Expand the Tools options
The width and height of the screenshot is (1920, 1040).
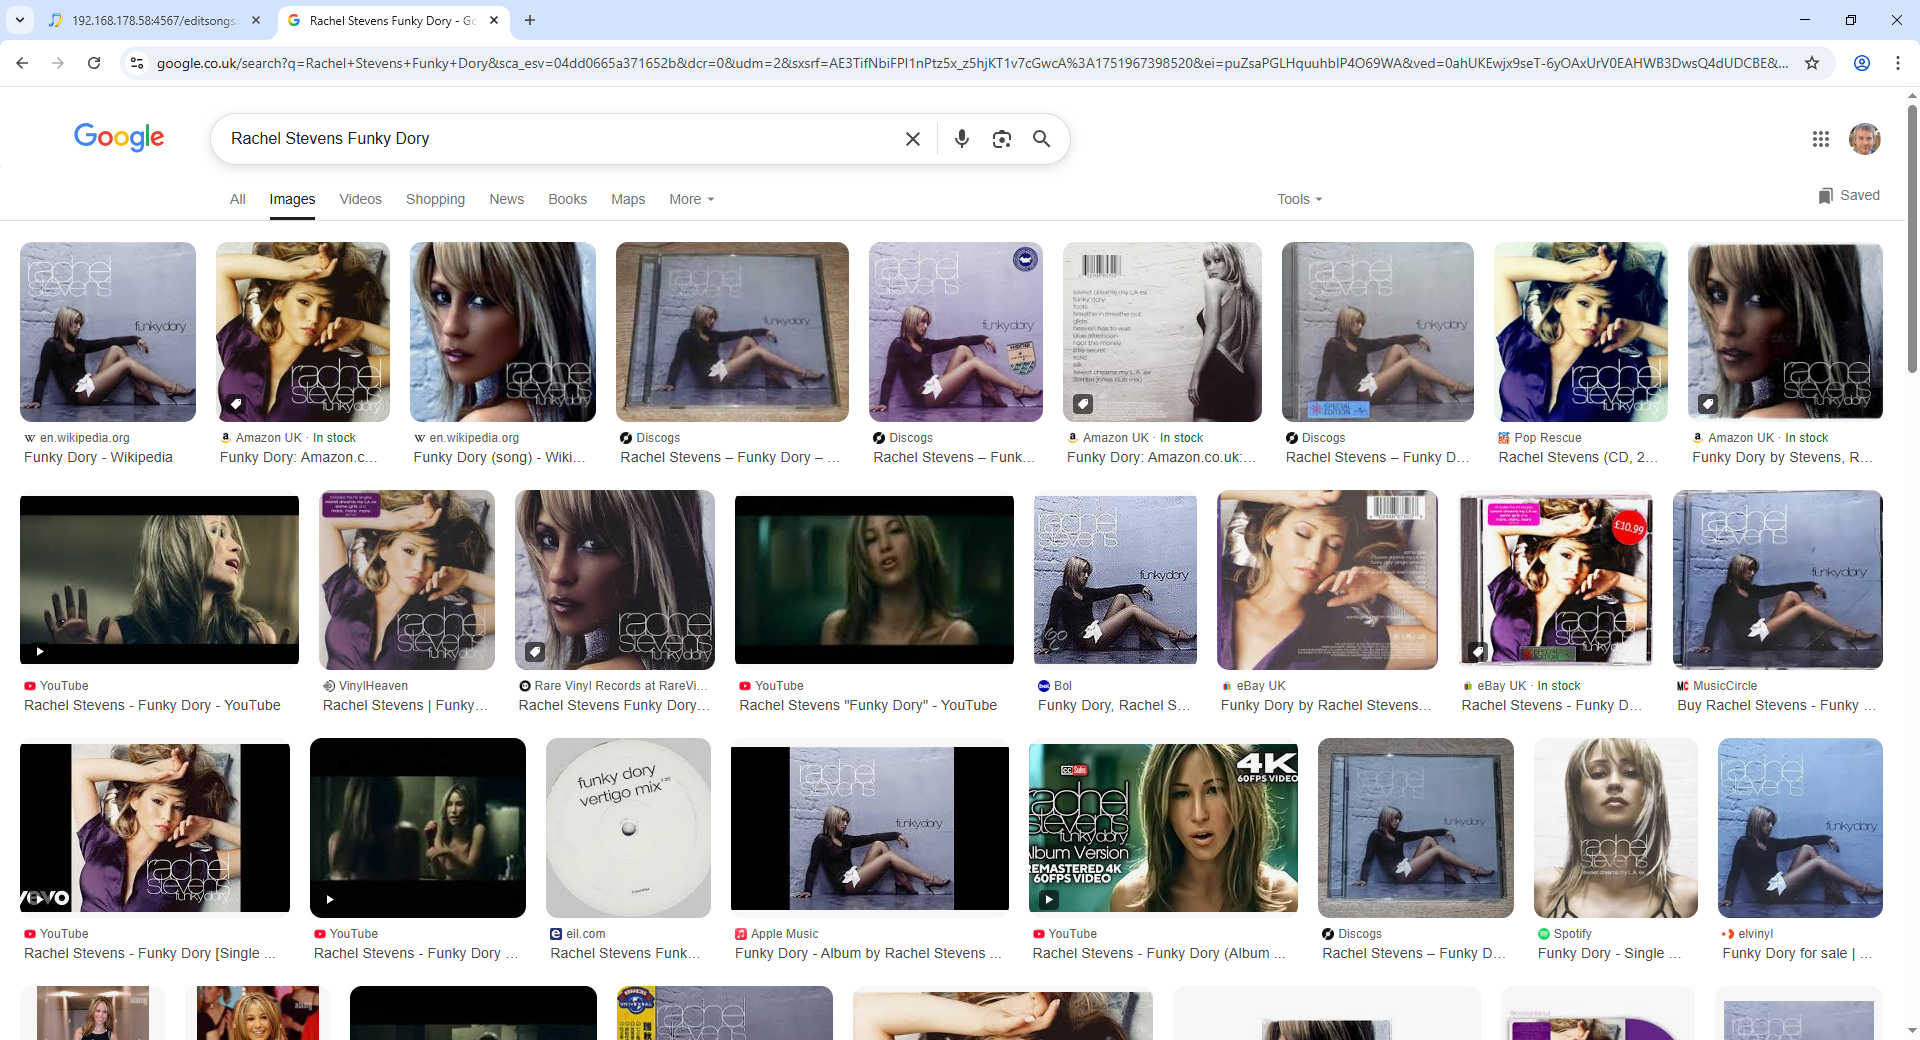tap(1299, 199)
